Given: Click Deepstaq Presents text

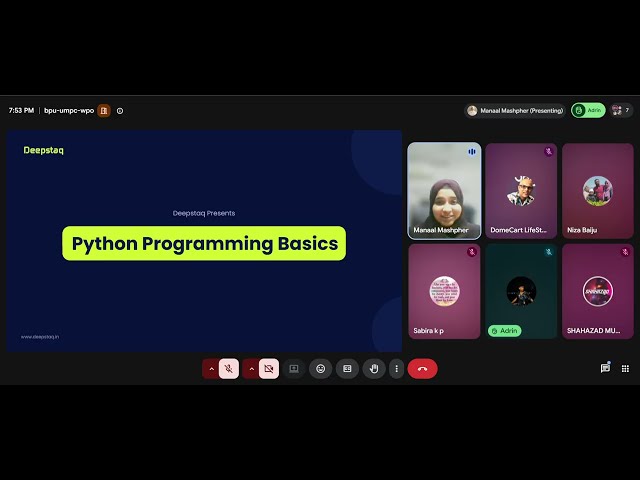Looking at the screenshot, I should [x=204, y=213].
